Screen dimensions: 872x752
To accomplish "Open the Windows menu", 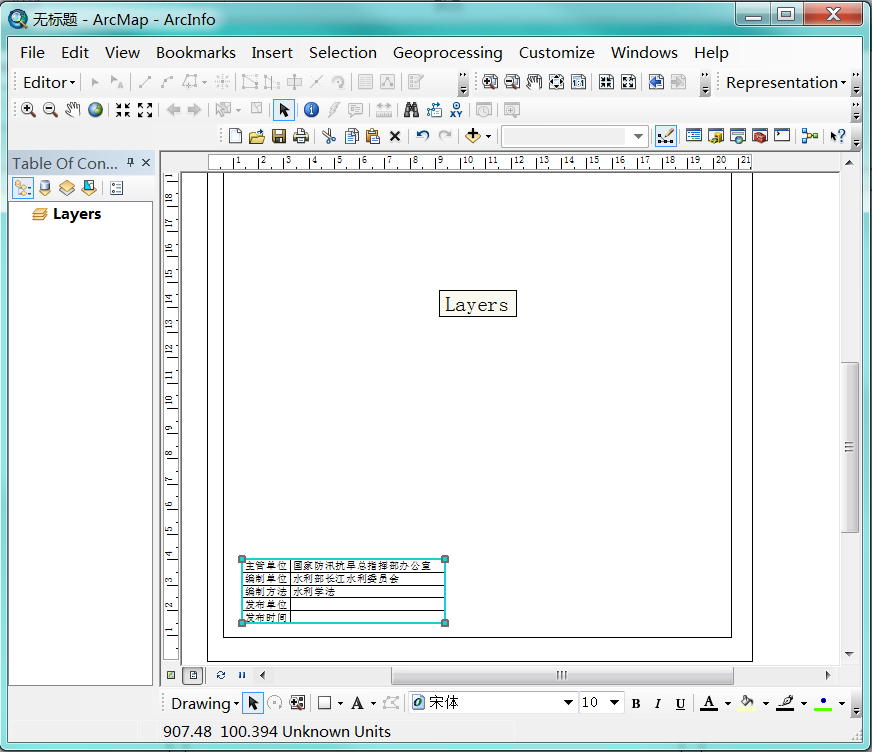I will pos(644,53).
